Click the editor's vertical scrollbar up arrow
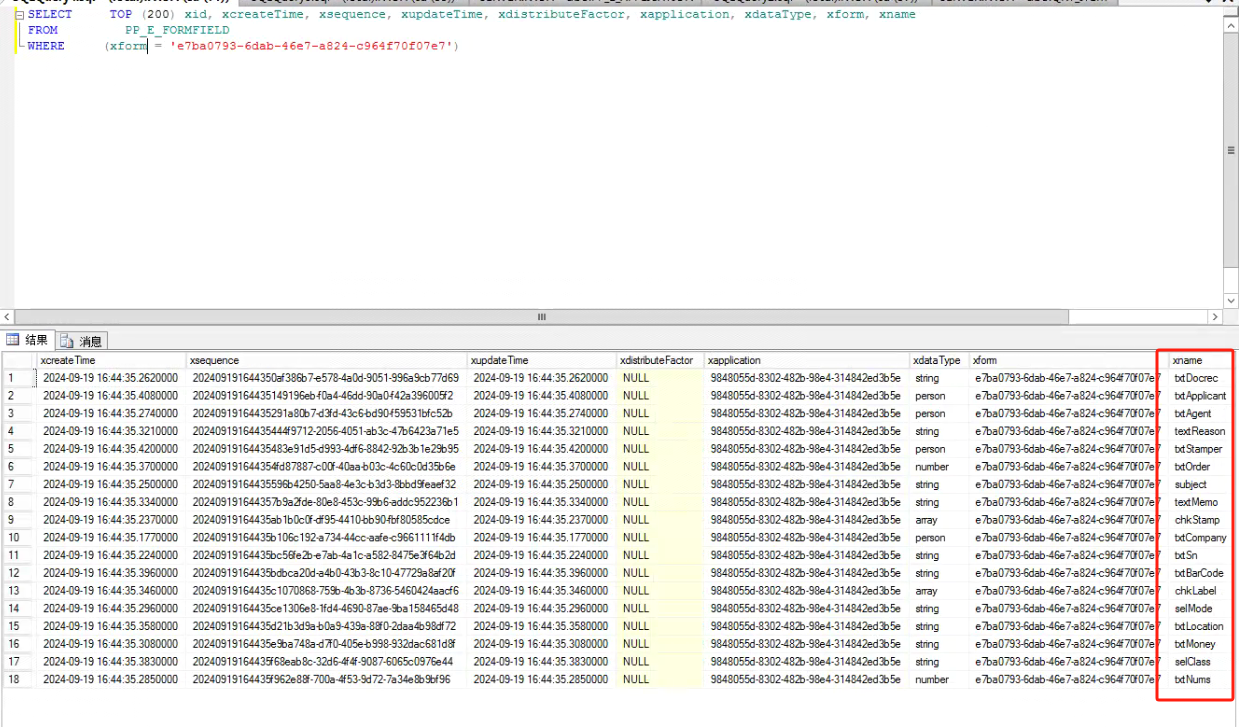Viewport: 1239px width, 727px height. [1230, 25]
